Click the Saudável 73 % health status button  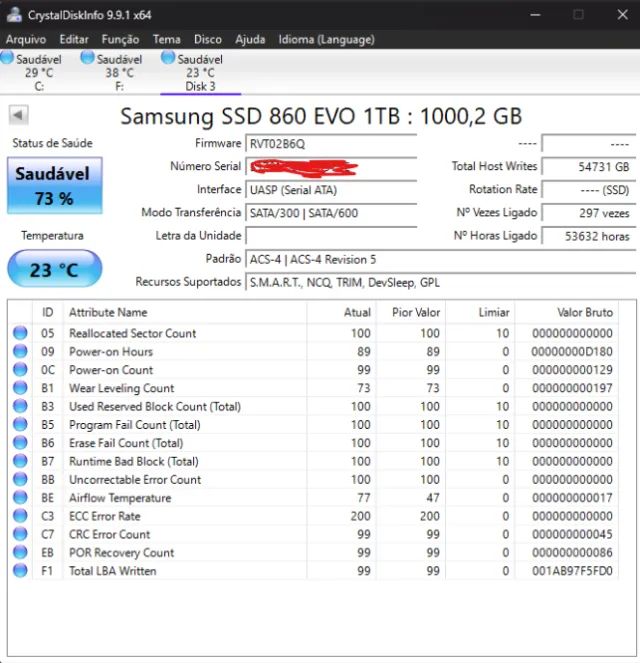(55, 186)
